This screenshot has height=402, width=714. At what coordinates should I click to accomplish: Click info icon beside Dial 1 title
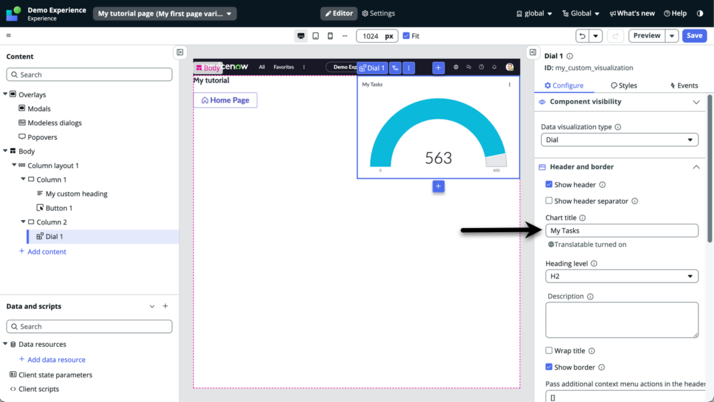(570, 56)
